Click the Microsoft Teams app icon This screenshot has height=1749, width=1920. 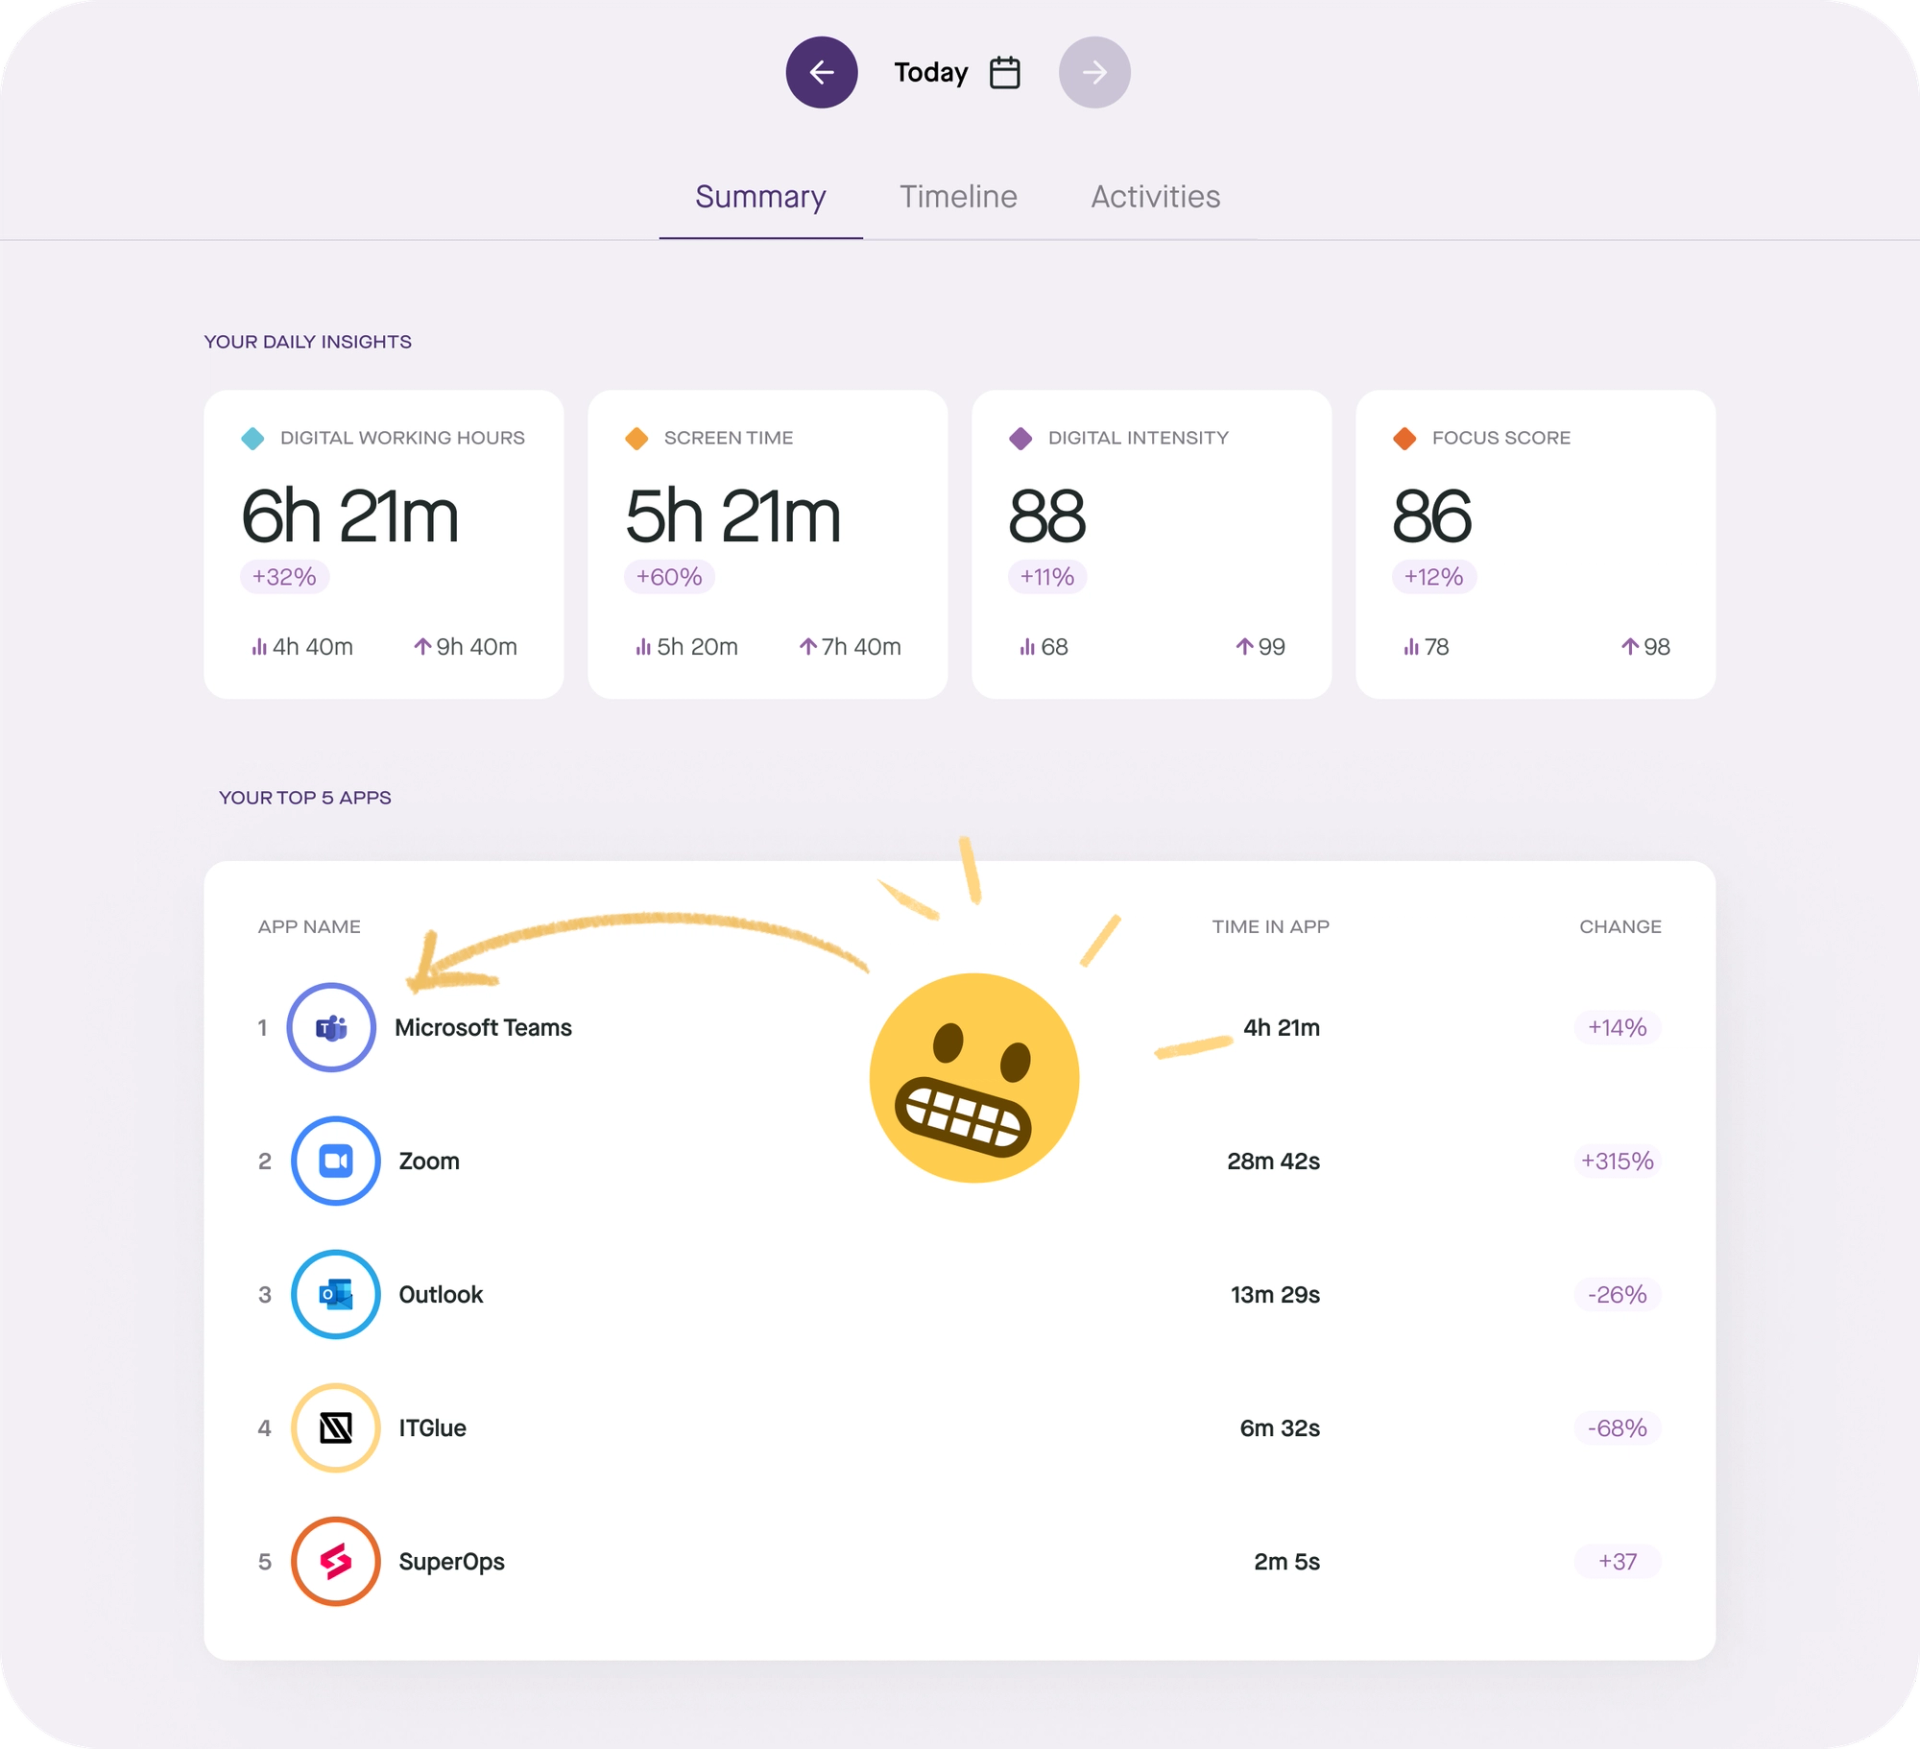[331, 1027]
